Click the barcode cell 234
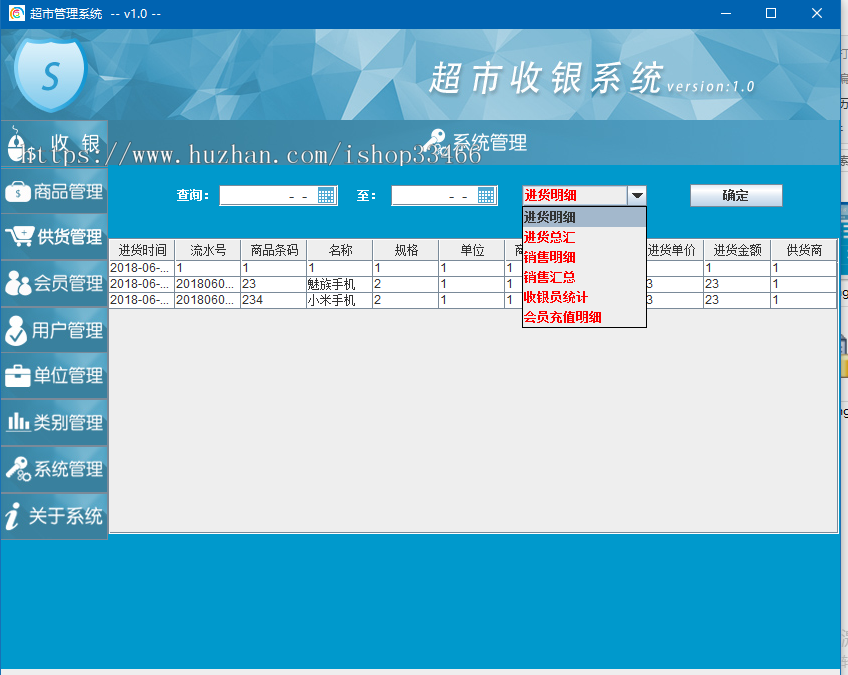 pyautogui.click(x=273, y=300)
